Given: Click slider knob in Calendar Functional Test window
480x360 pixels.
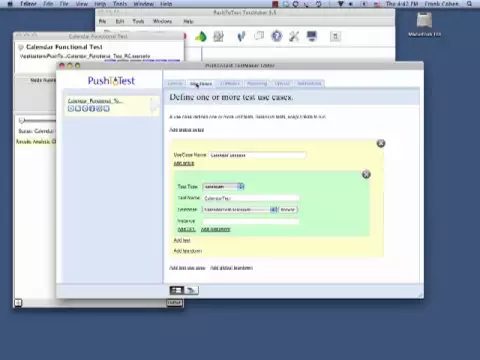Looking at the screenshot, I should point(22,120).
